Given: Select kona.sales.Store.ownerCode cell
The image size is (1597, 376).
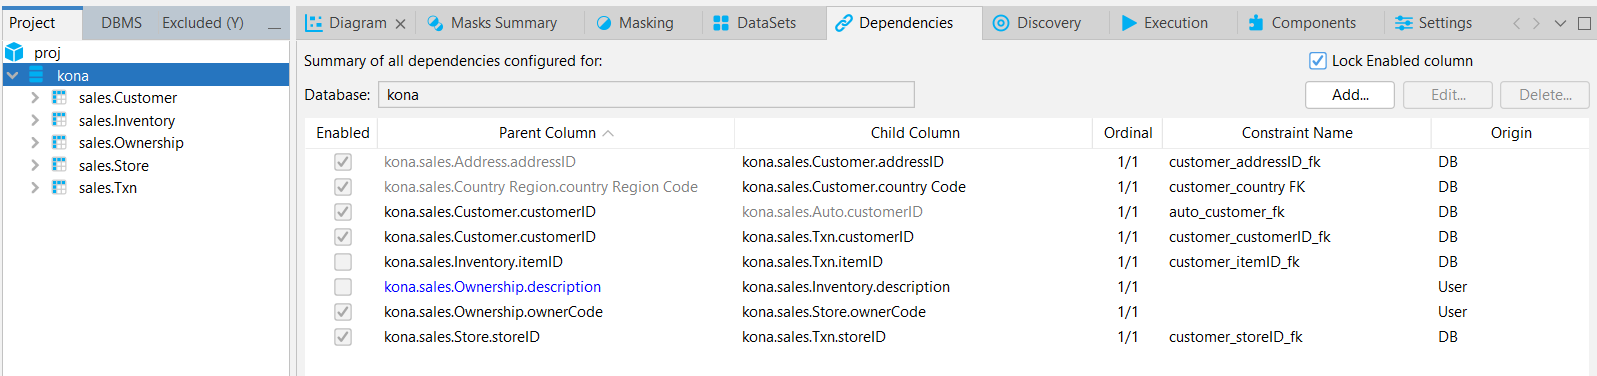Looking at the screenshot, I should pos(834,312).
